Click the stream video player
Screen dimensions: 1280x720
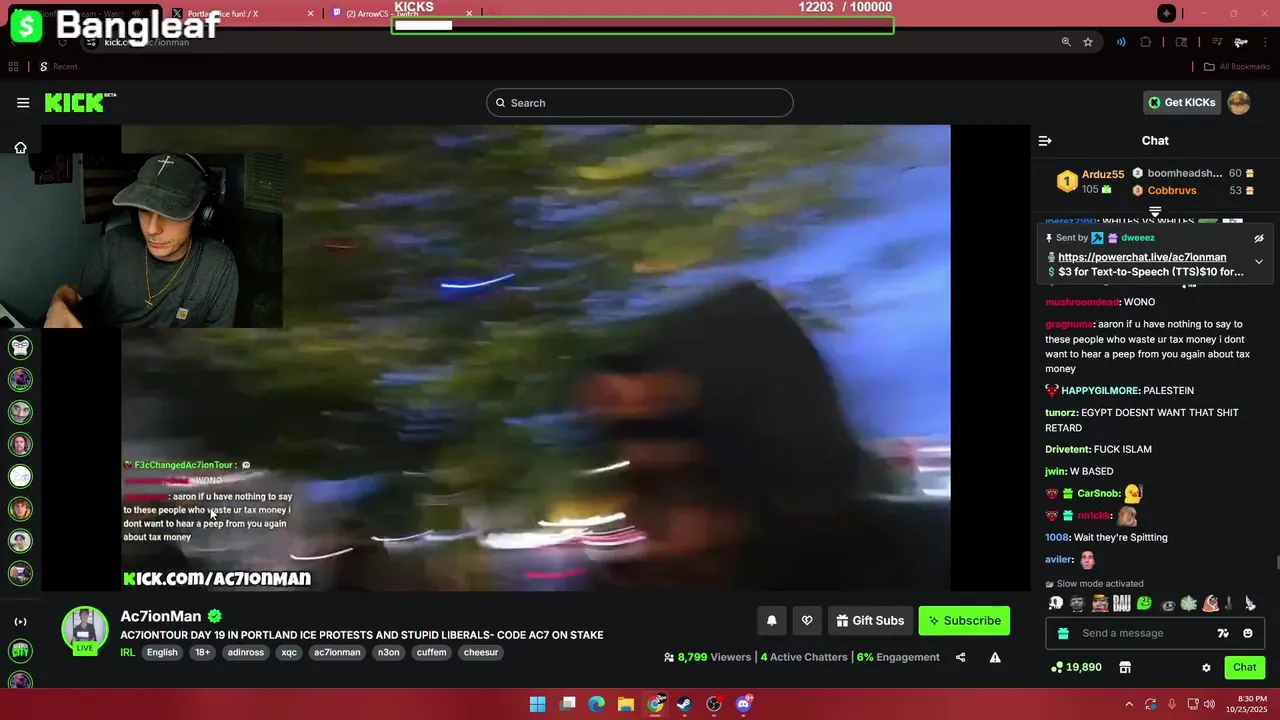coord(536,358)
